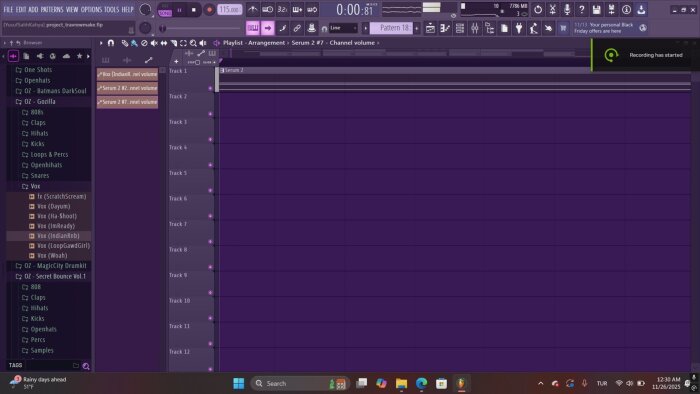Screen dimensions: 700x394
Task: Select Serum 2 #2 channel volume clip
Action: [127, 88]
